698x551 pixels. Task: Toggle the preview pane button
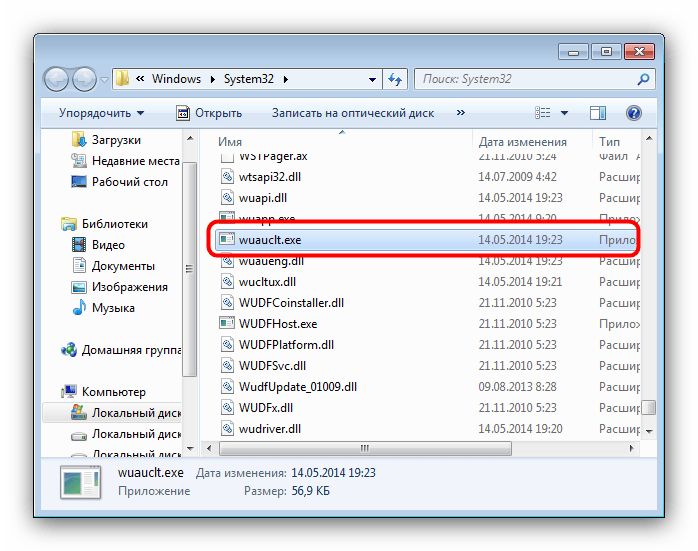(x=598, y=113)
